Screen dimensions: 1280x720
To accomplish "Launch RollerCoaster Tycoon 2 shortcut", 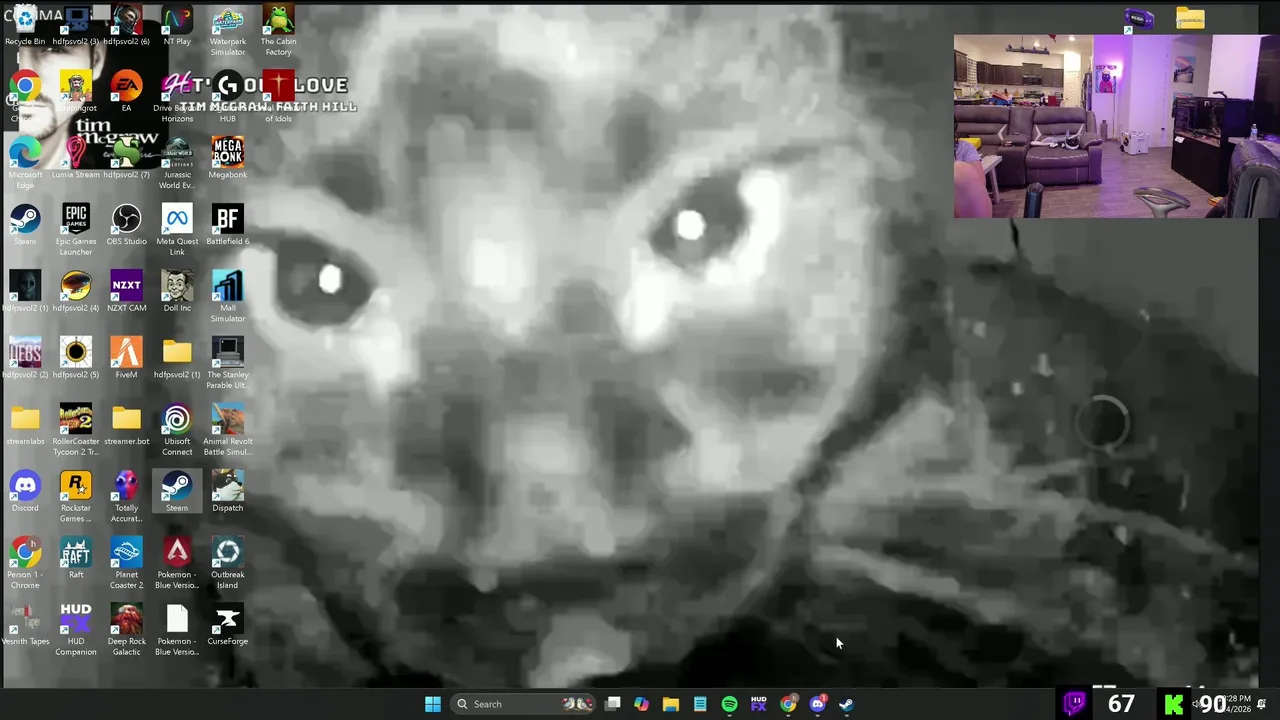I will coord(76,431).
